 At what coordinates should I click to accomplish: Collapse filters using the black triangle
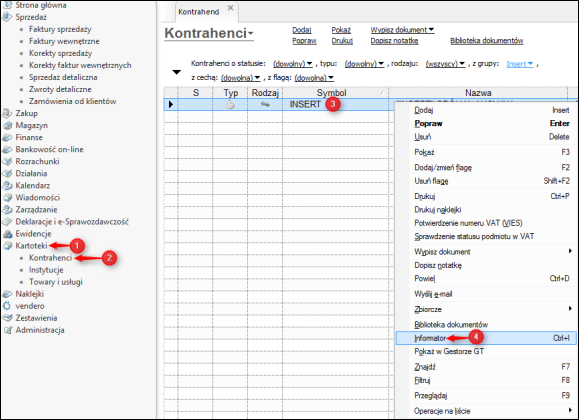tap(177, 72)
